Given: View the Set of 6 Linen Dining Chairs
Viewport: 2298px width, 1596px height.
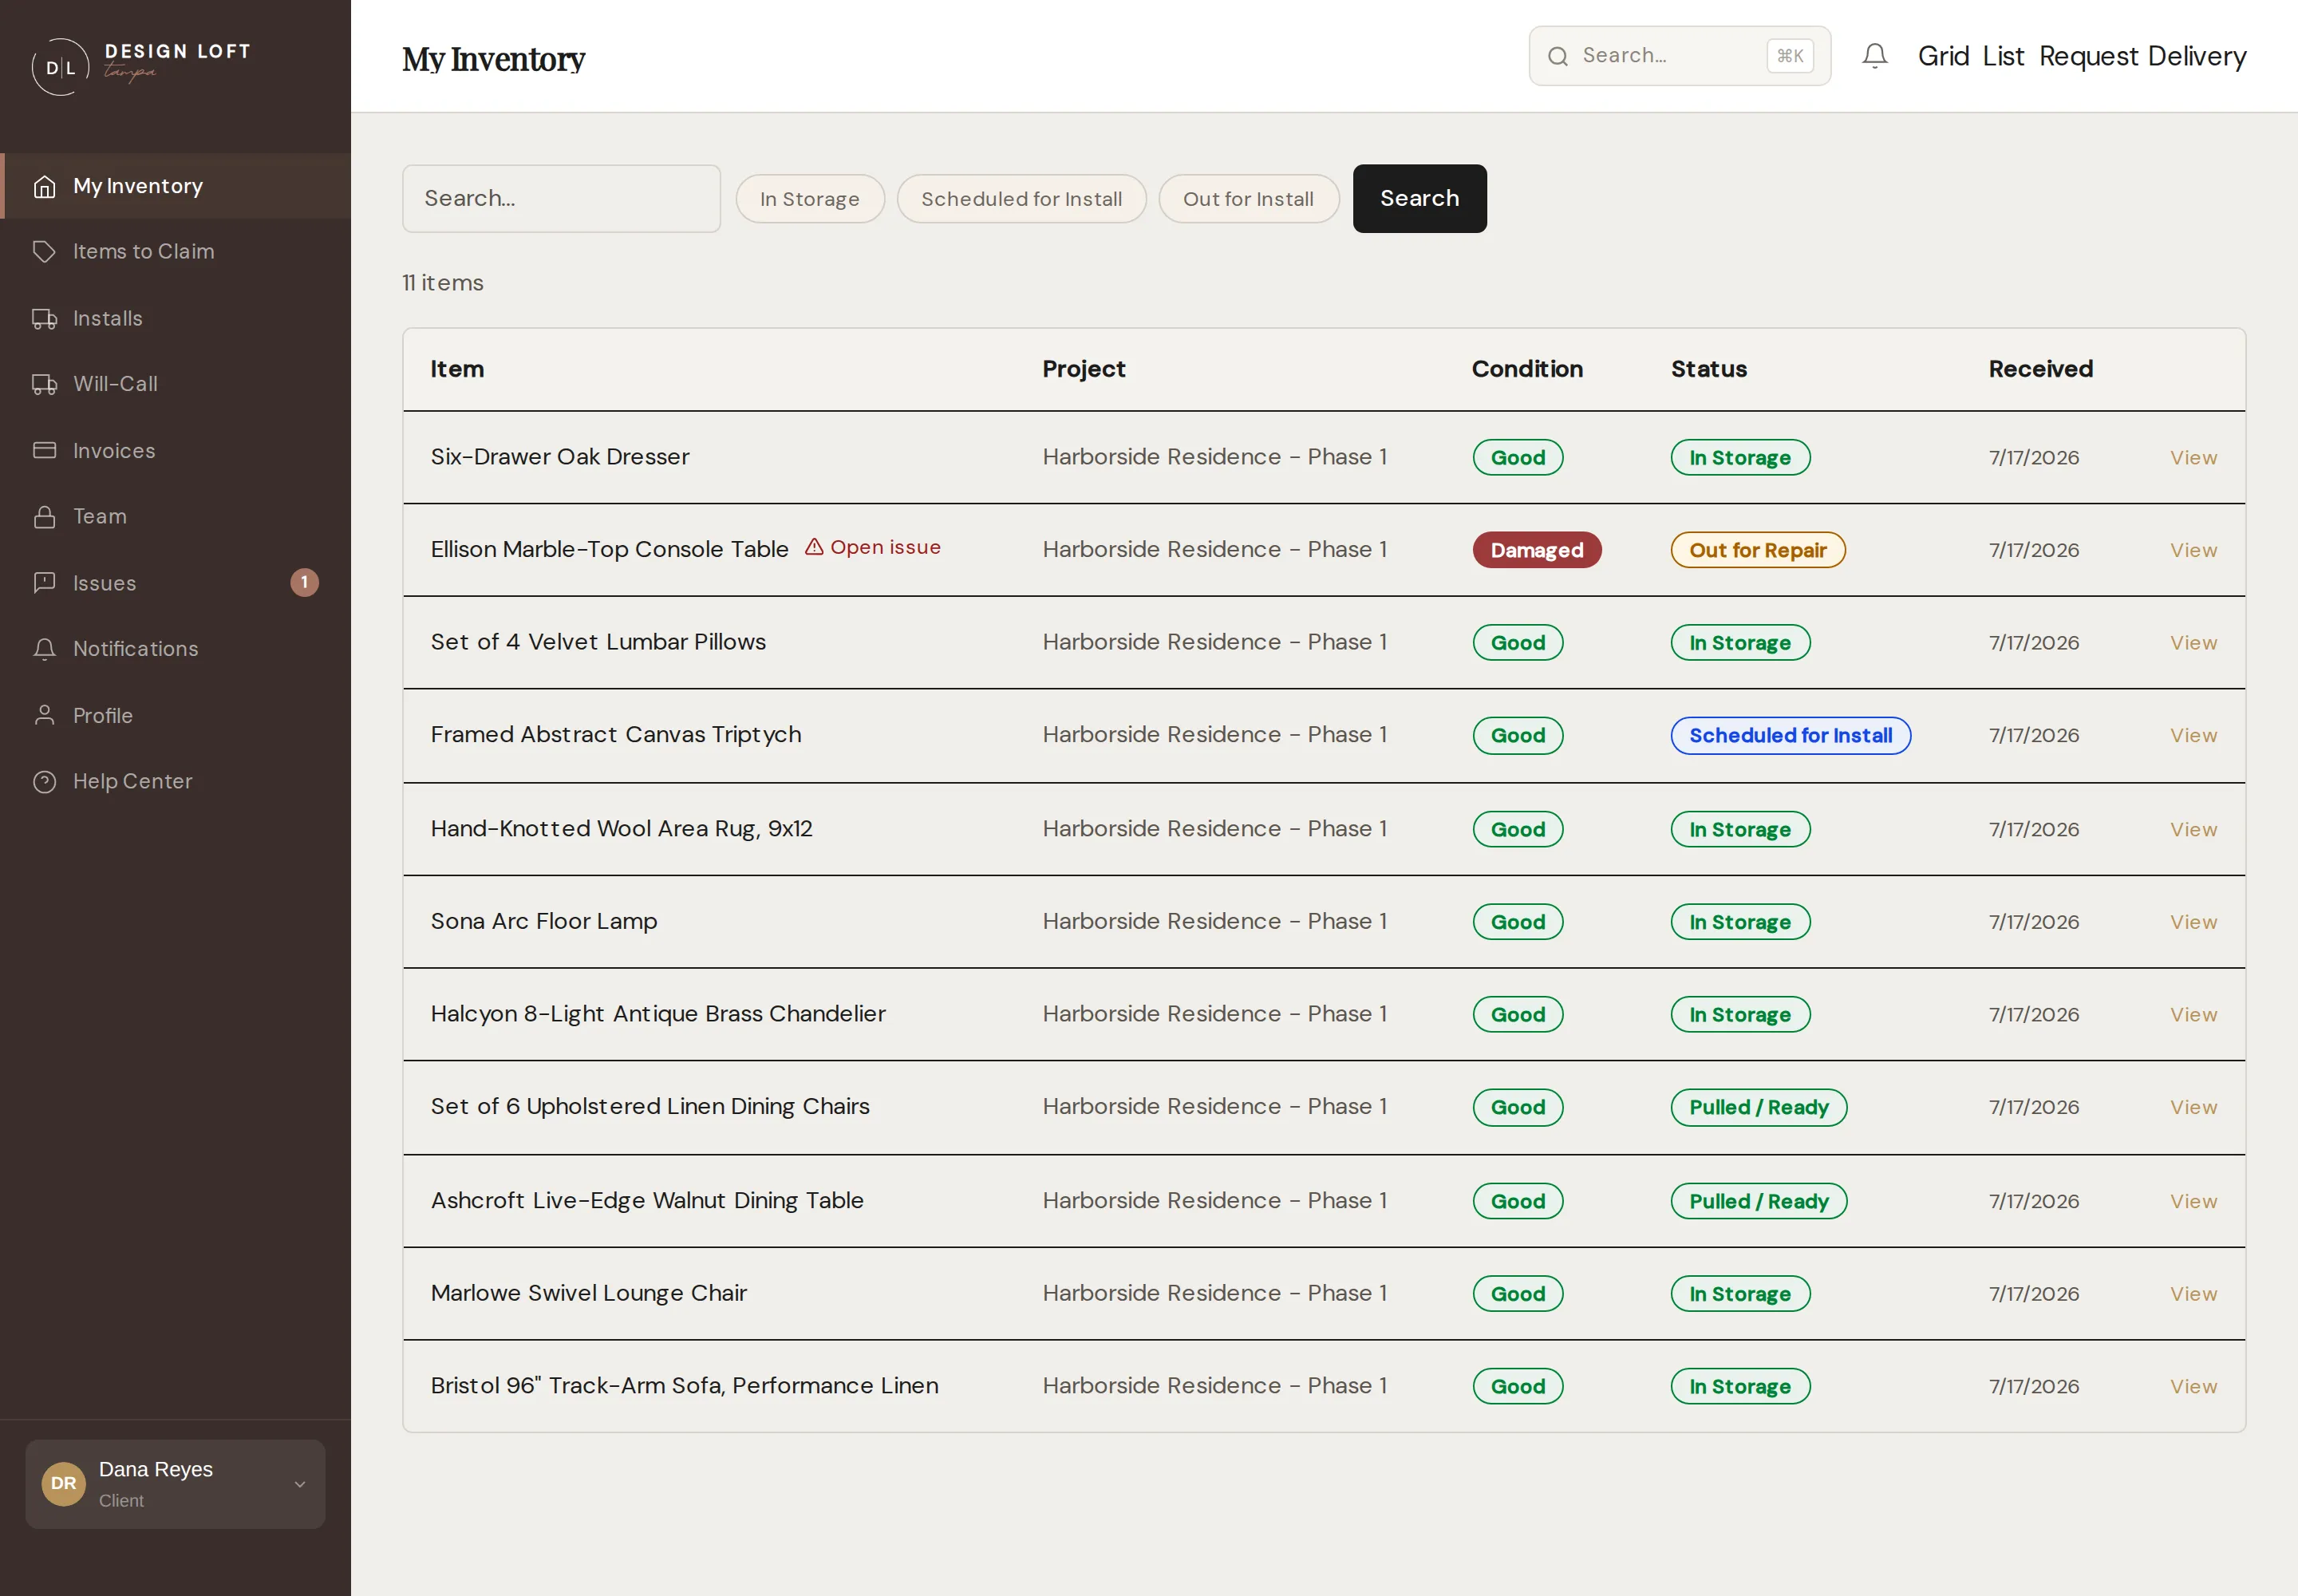Looking at the screenshot, I should (2193, 1107).
